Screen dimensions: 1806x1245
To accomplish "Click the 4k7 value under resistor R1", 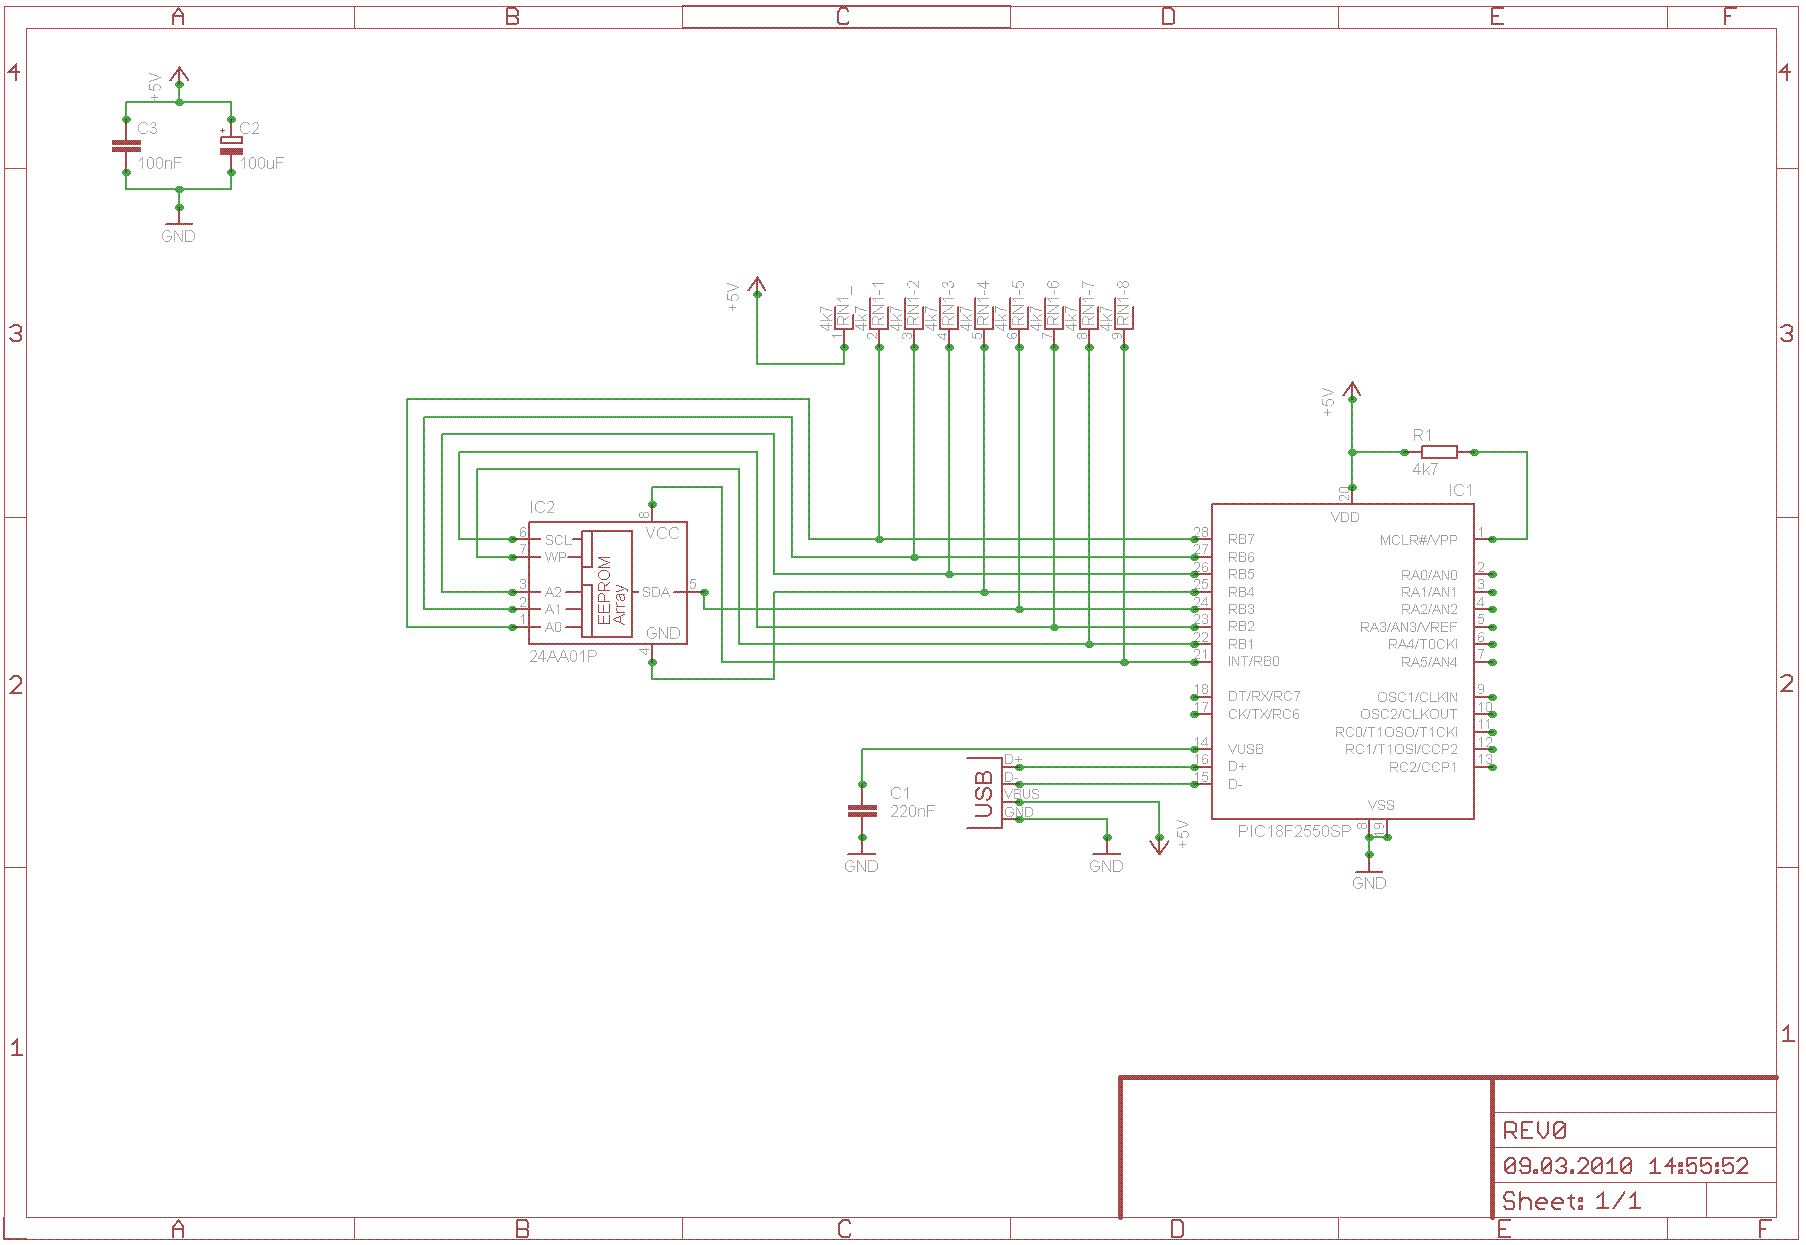I will pyautogui.click(x=1425, y=468).
